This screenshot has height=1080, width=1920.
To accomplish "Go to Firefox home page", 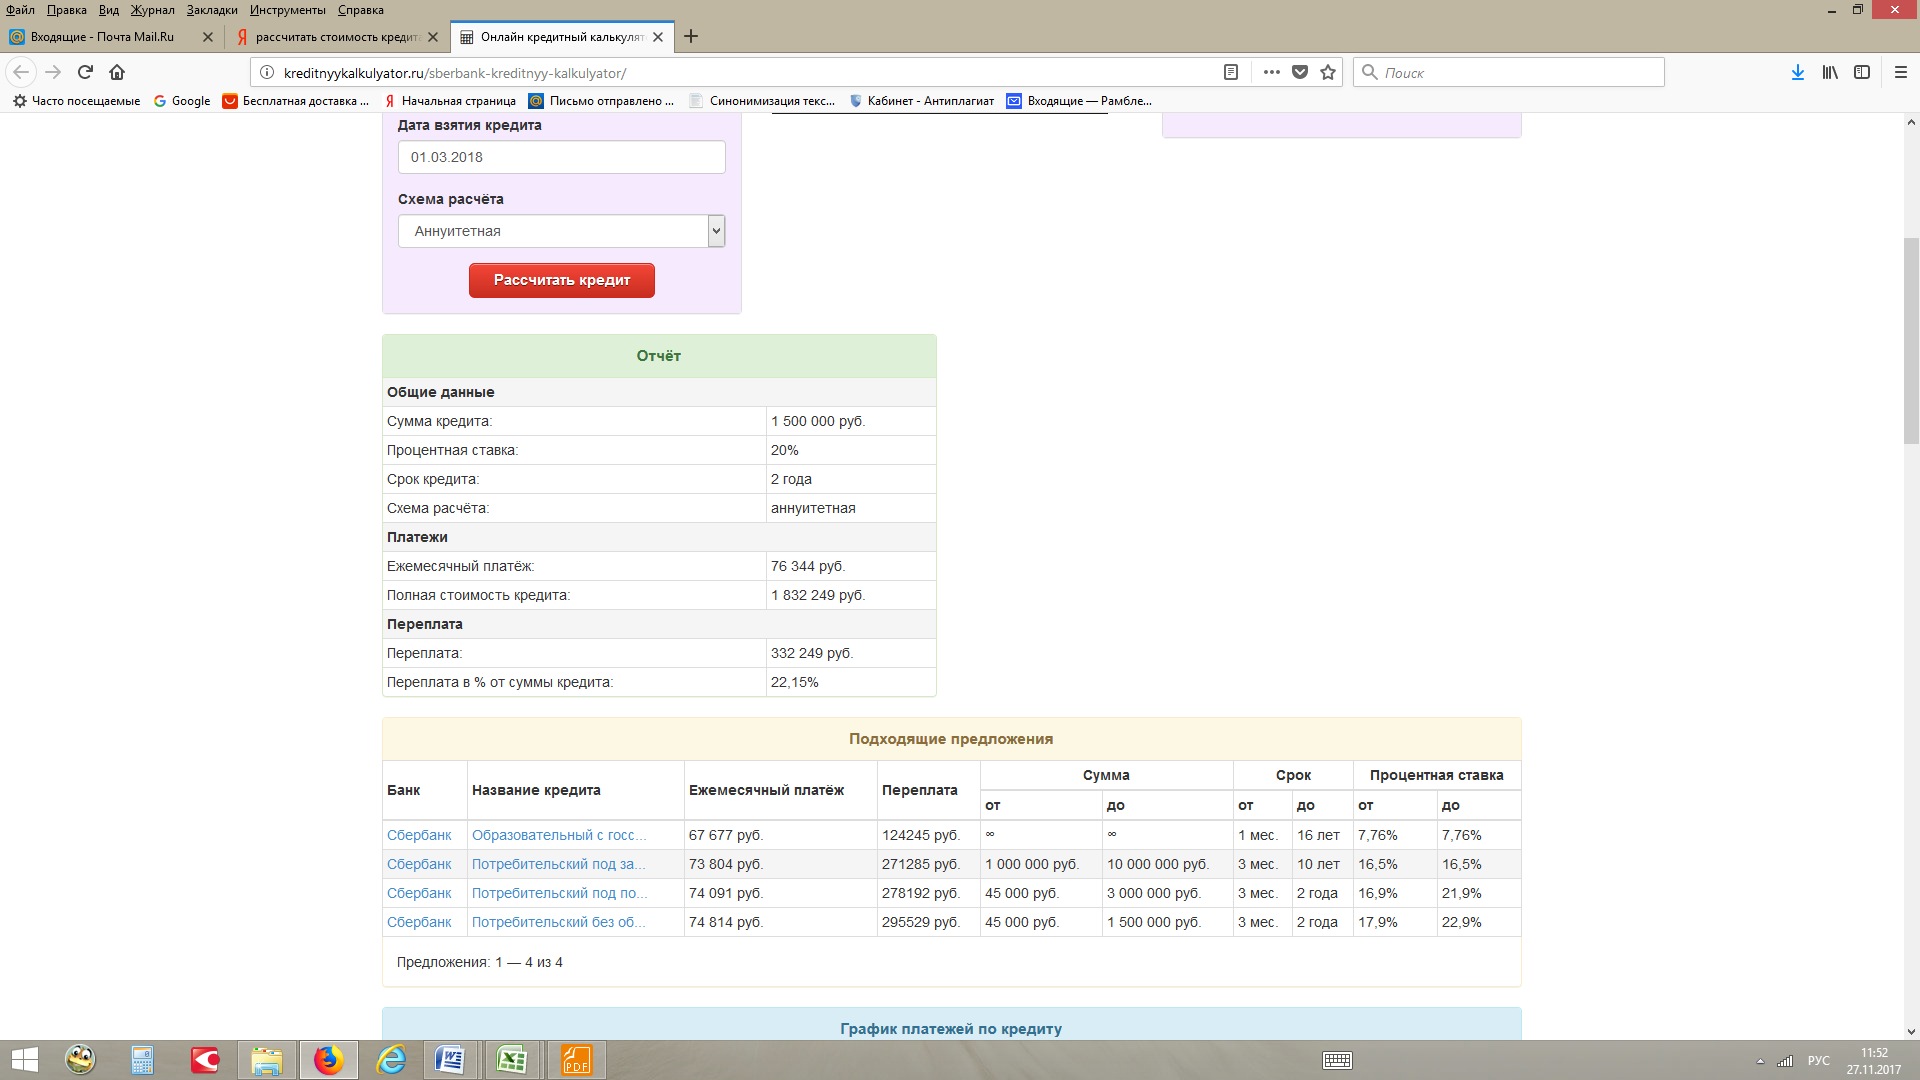I will 117,72.
